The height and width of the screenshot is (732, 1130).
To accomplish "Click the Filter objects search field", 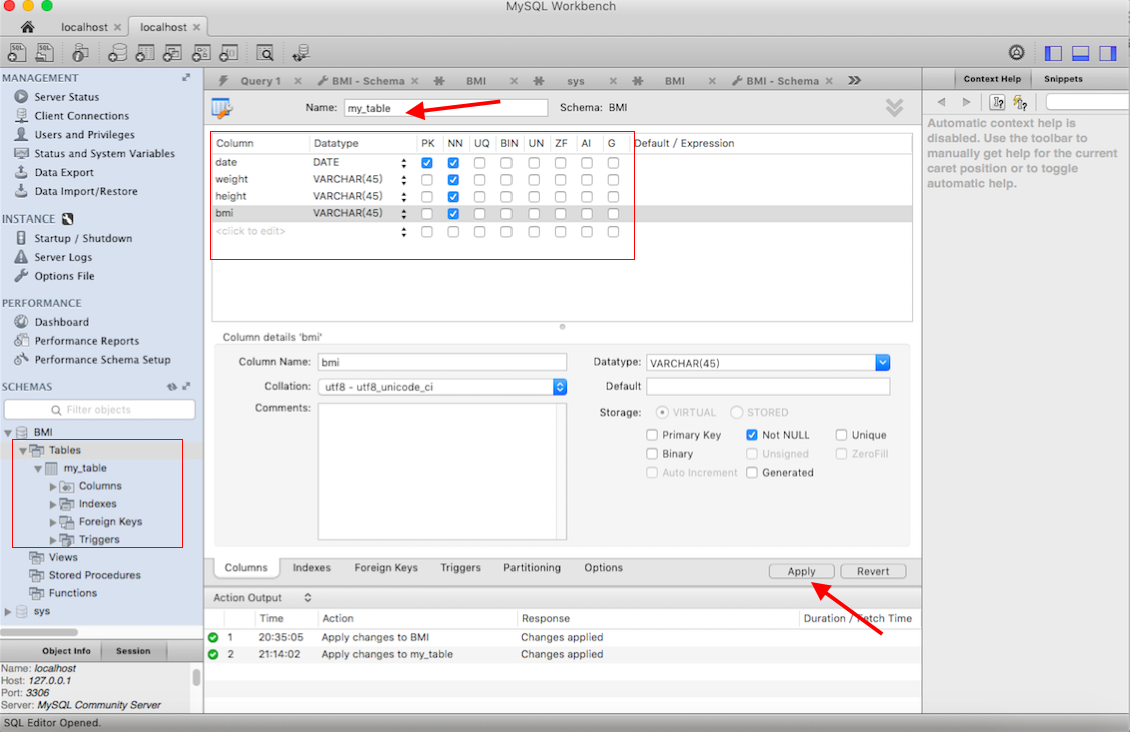I will coord(99,409).
